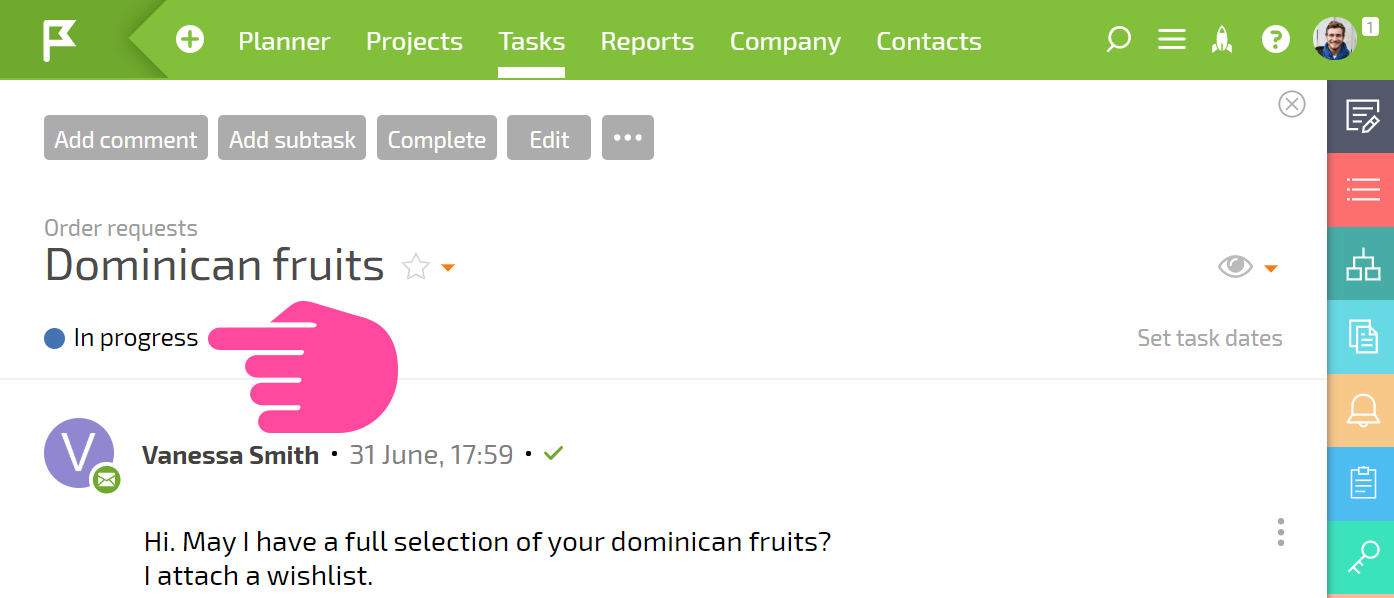This screenshot has width=1394, height=598.
Task: Open the hierarchy chart icon in the sidebar
Action: click(1361, 264)
